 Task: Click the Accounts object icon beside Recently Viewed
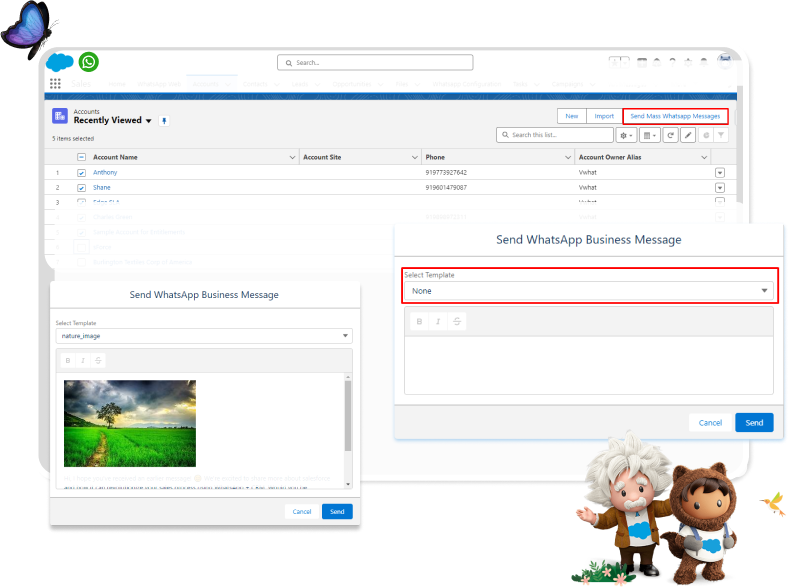click(60, 116)
